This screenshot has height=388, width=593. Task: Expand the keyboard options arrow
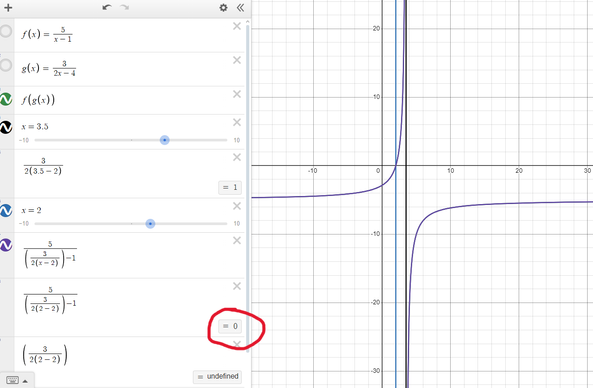click(25, 381)
